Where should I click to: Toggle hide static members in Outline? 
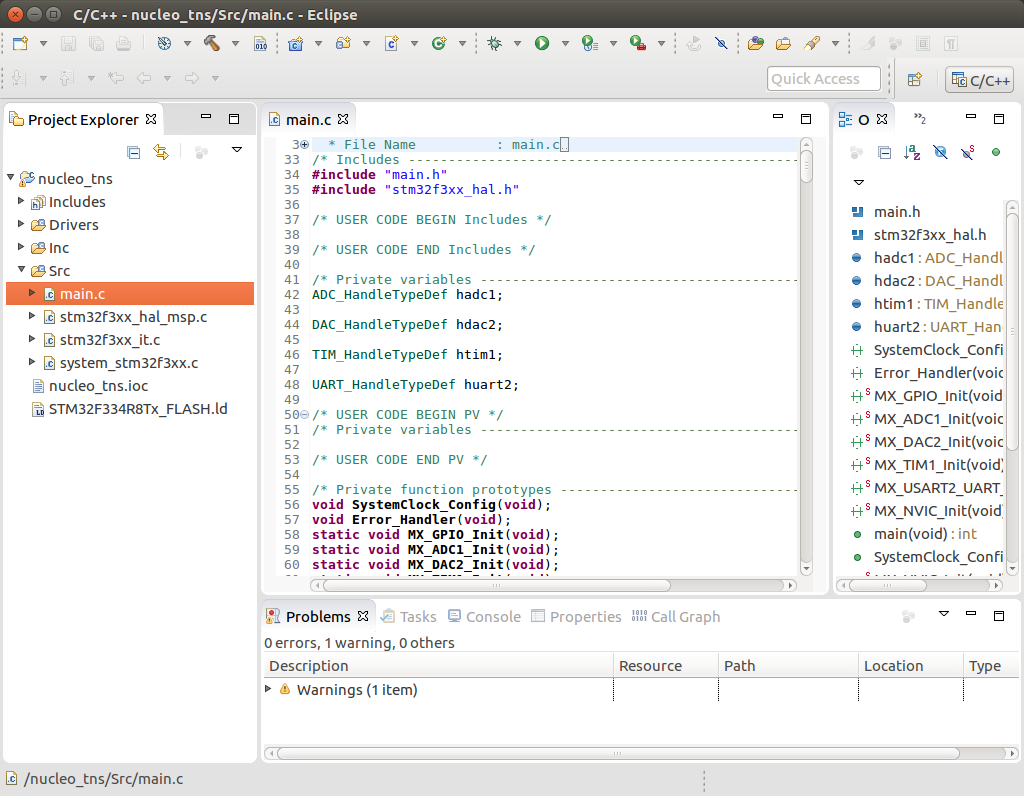(967, 152)
